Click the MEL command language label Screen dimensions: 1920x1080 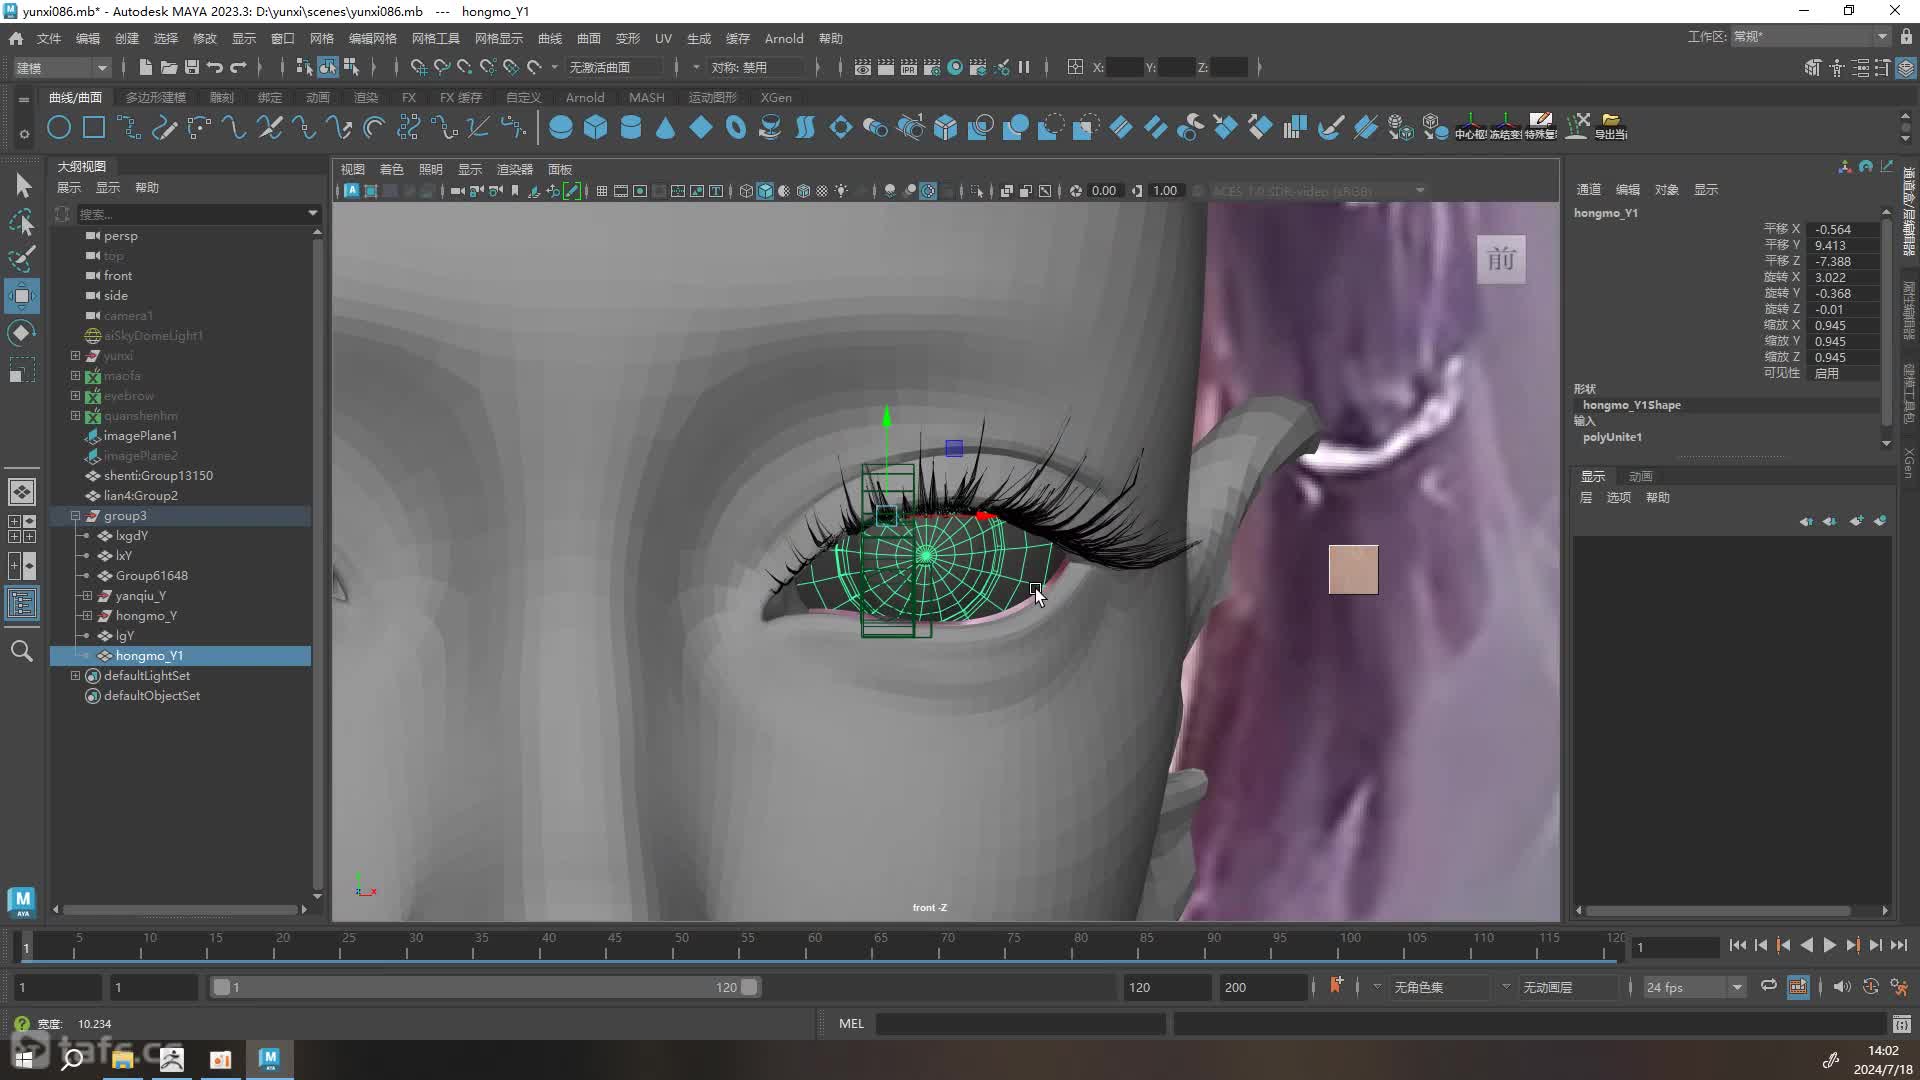[x=851, y=1024]
